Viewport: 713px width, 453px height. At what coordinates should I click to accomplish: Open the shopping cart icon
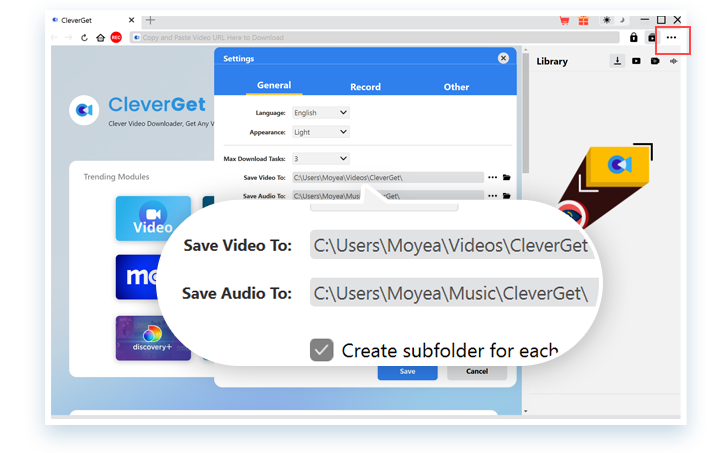[x=564, y=20]
